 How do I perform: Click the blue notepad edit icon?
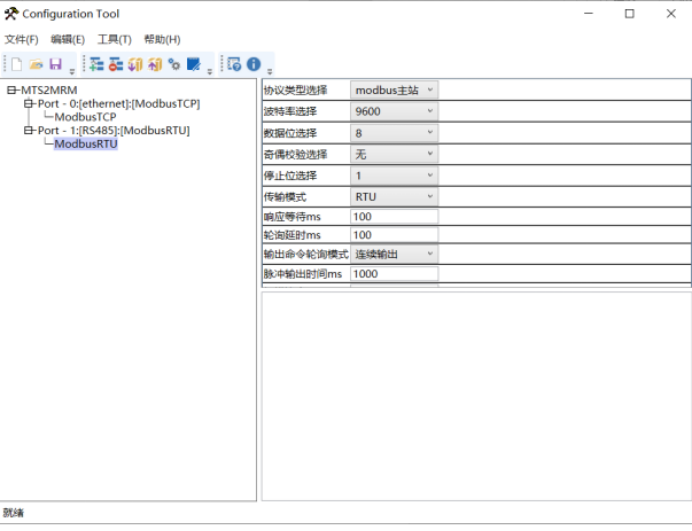tap(194, 64)
